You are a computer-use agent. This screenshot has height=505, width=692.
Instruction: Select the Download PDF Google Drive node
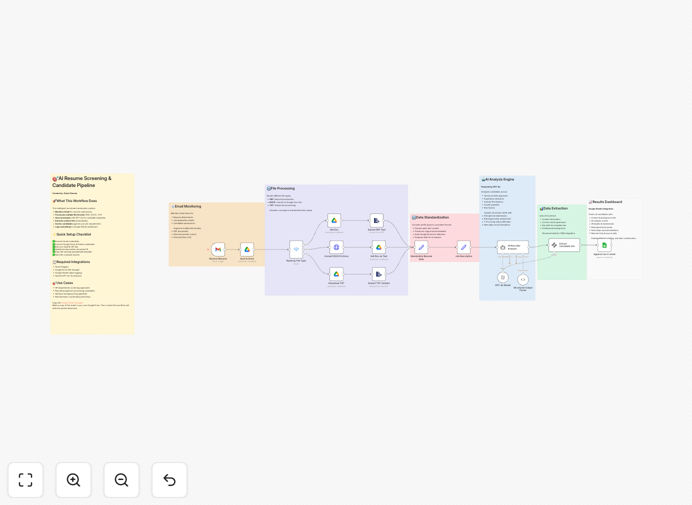(x=336, y=274)
